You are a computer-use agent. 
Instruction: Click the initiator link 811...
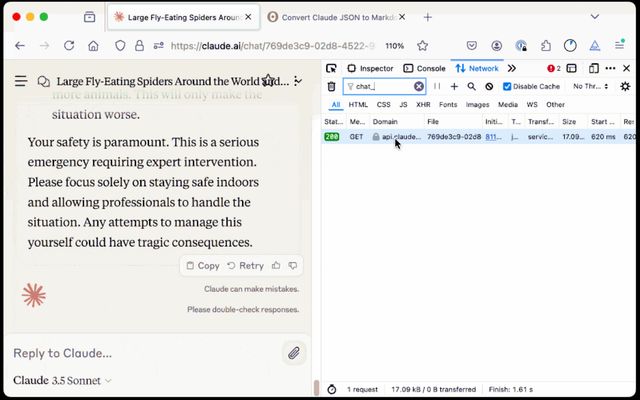click(493, 137)
